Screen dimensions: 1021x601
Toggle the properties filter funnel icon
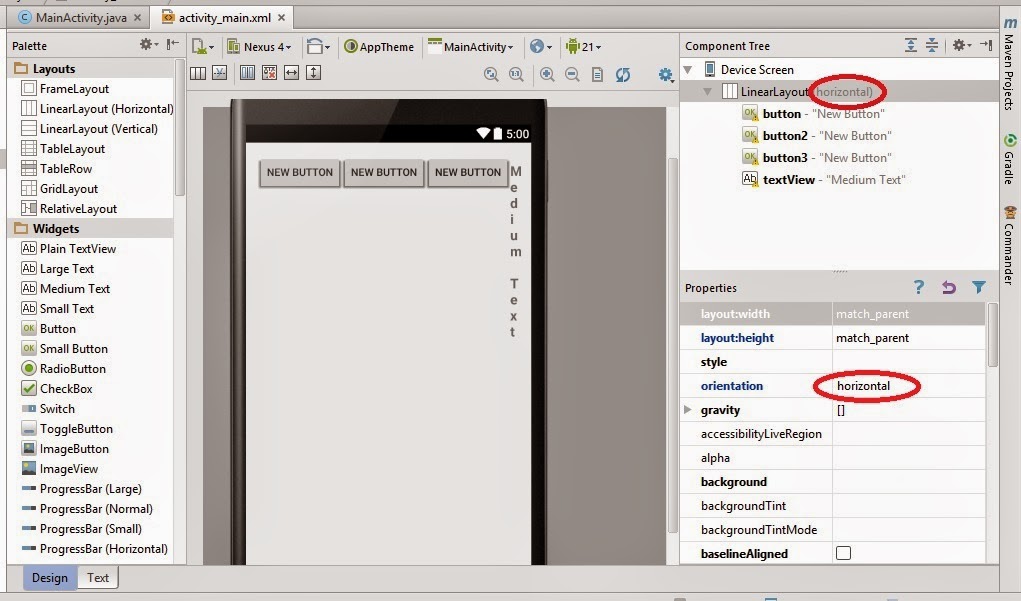coord(978,287)
